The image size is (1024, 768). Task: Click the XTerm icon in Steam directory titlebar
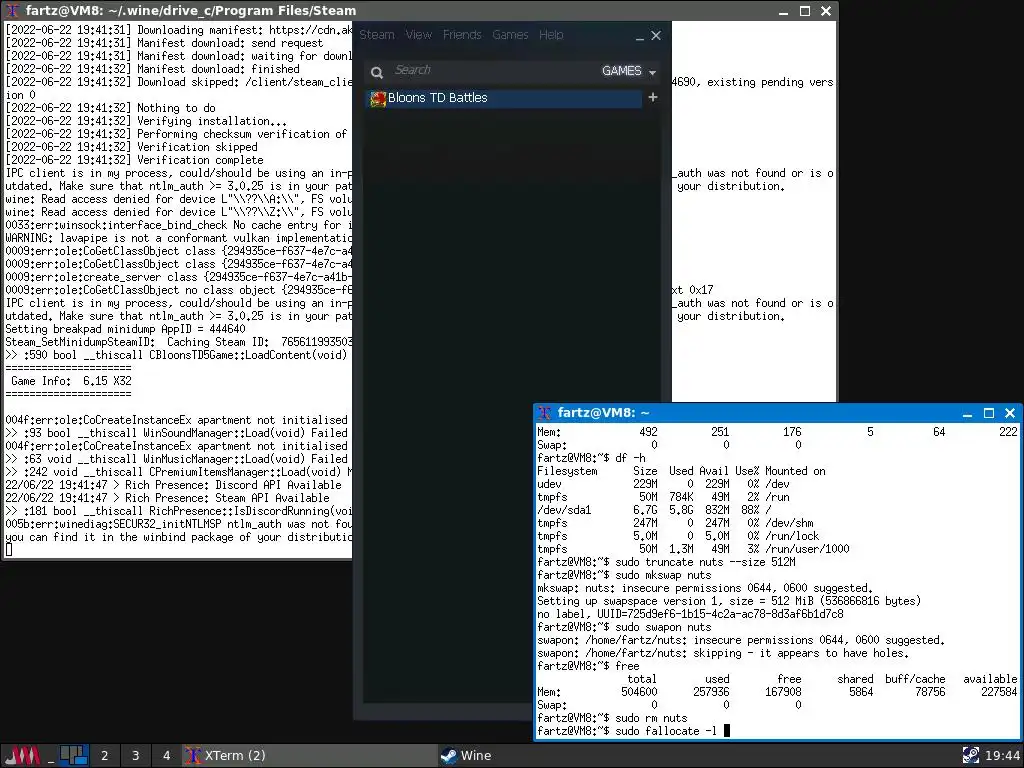point(12,10)
